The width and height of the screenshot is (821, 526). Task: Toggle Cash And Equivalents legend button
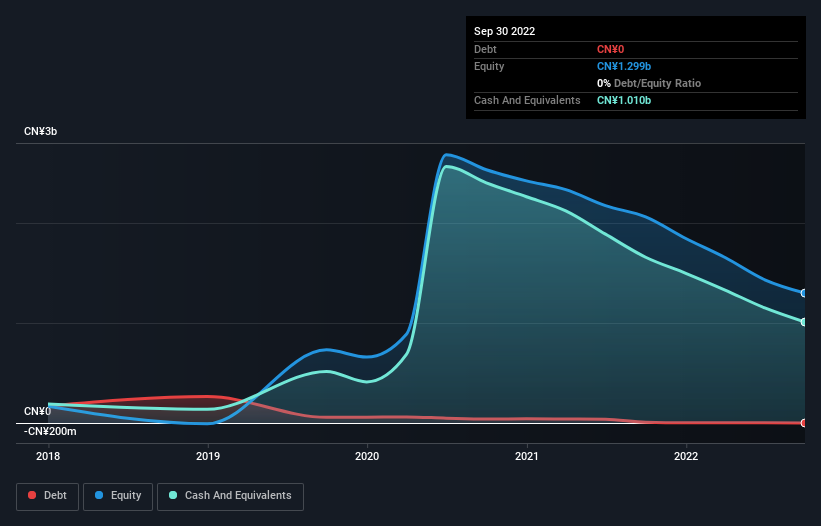coord(230,496)
